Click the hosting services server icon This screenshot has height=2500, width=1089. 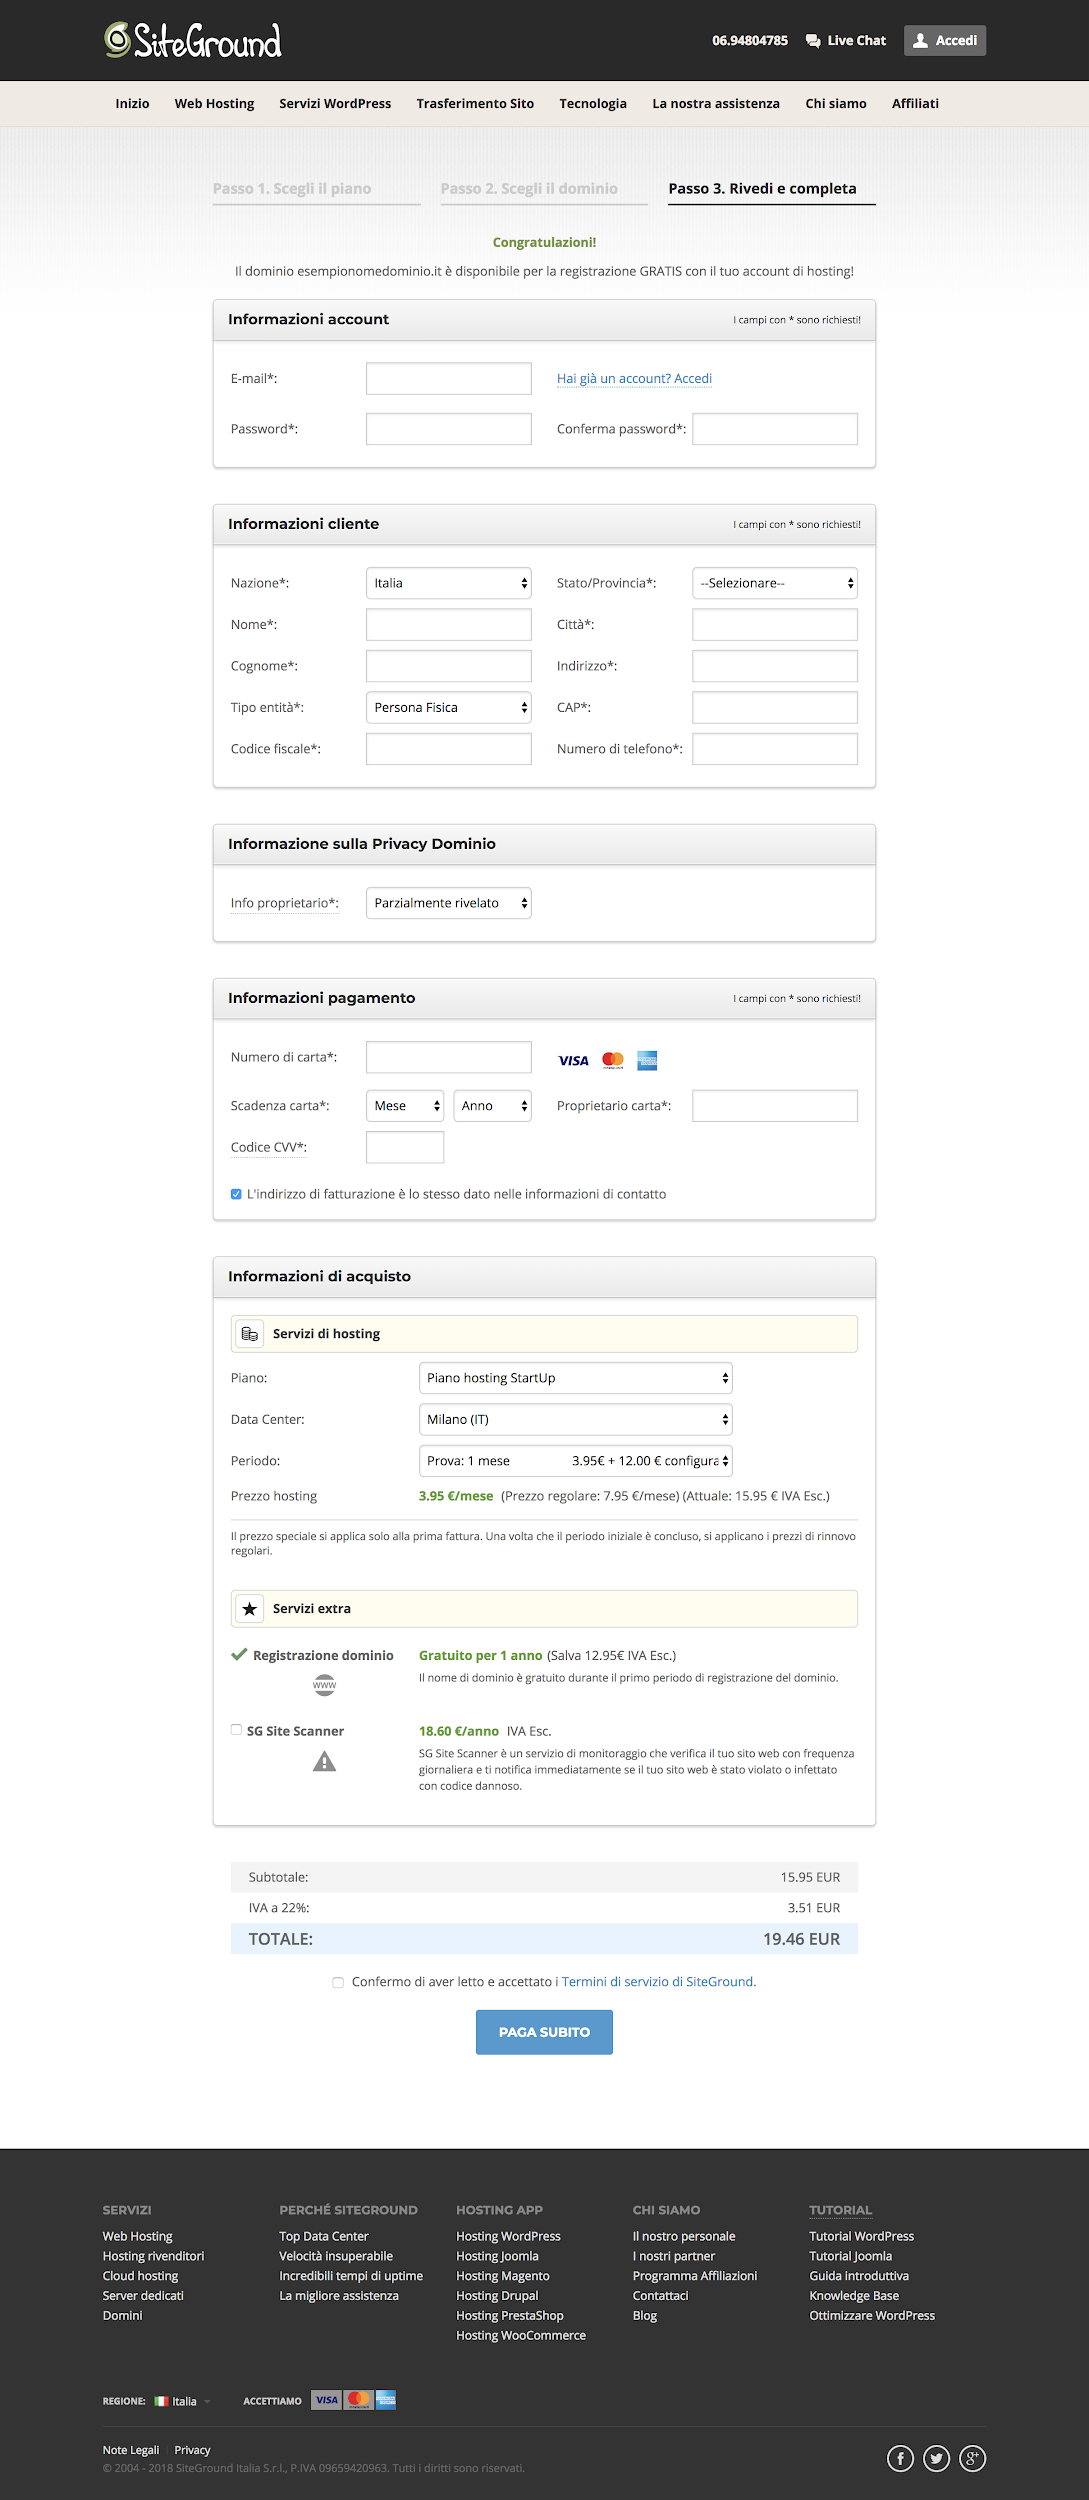(x=250, y=1334)
